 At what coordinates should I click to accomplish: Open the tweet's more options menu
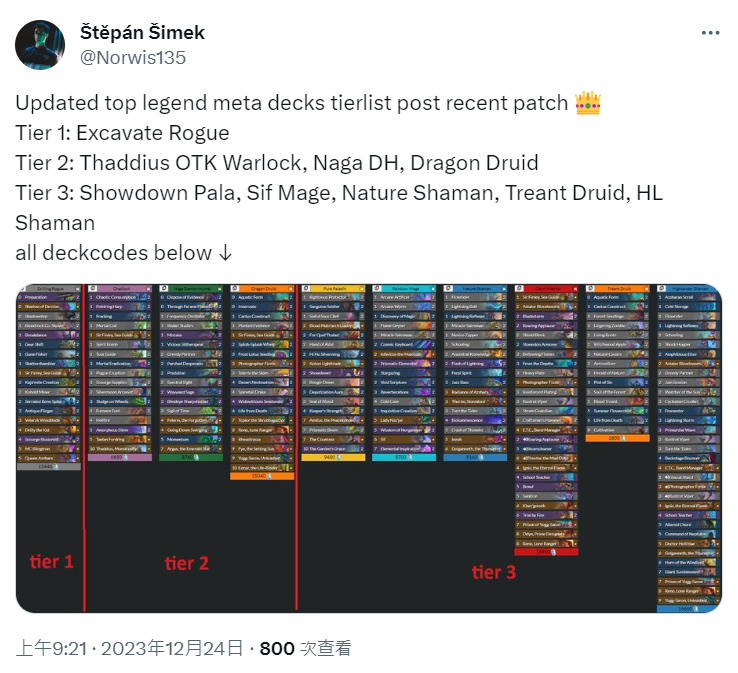[710, 33]
